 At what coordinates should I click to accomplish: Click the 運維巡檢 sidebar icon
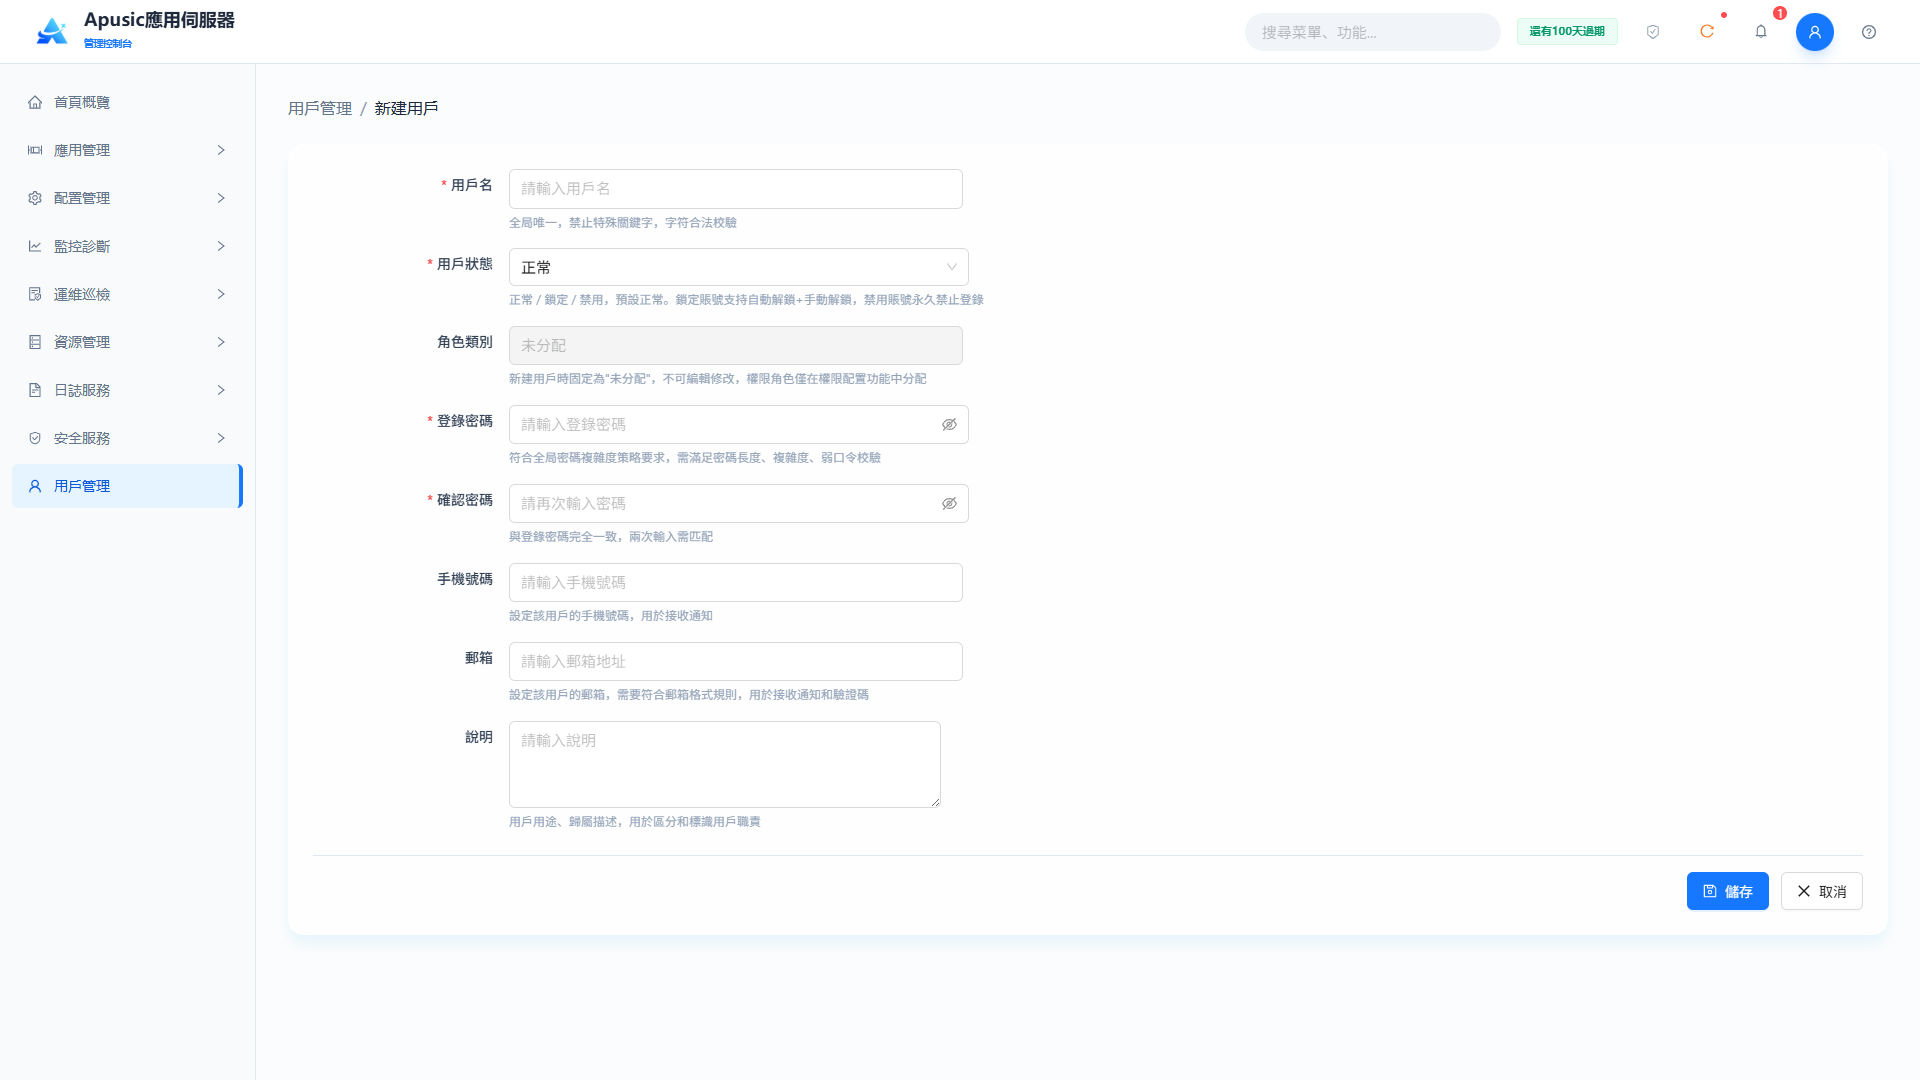(x=35, y=294)
